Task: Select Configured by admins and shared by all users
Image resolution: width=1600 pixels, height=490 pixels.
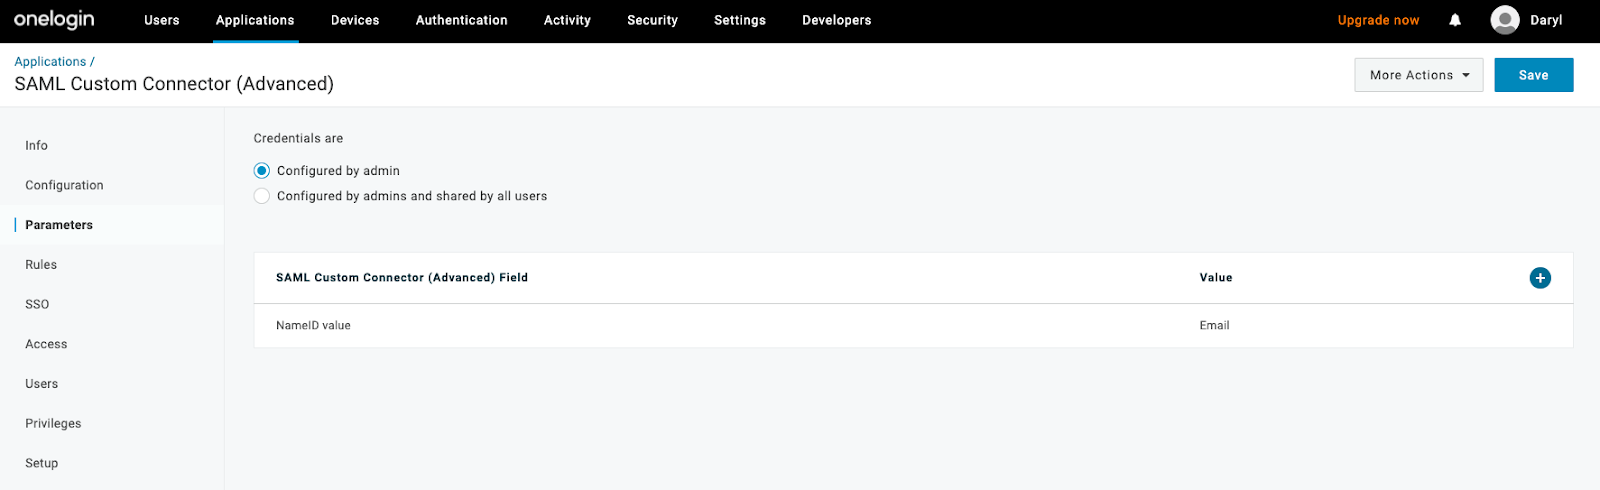Action: pos(262,196)
